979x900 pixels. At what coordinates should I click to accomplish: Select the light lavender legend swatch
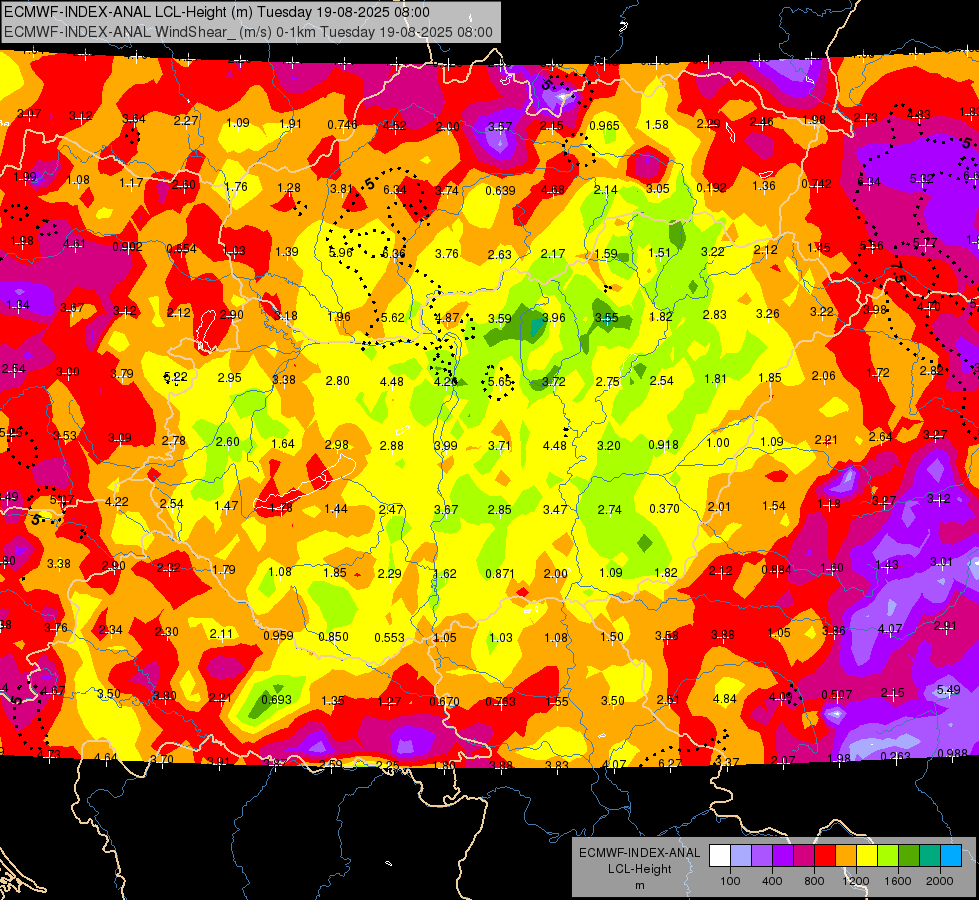740,856
